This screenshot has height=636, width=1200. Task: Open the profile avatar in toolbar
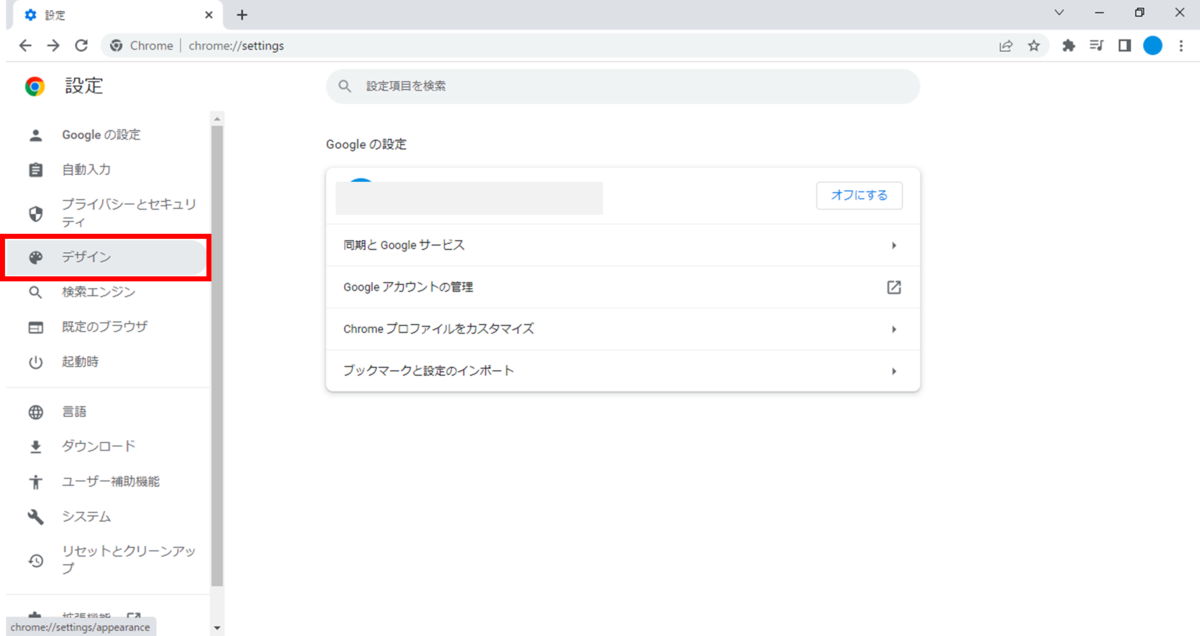pos(1153,46)
